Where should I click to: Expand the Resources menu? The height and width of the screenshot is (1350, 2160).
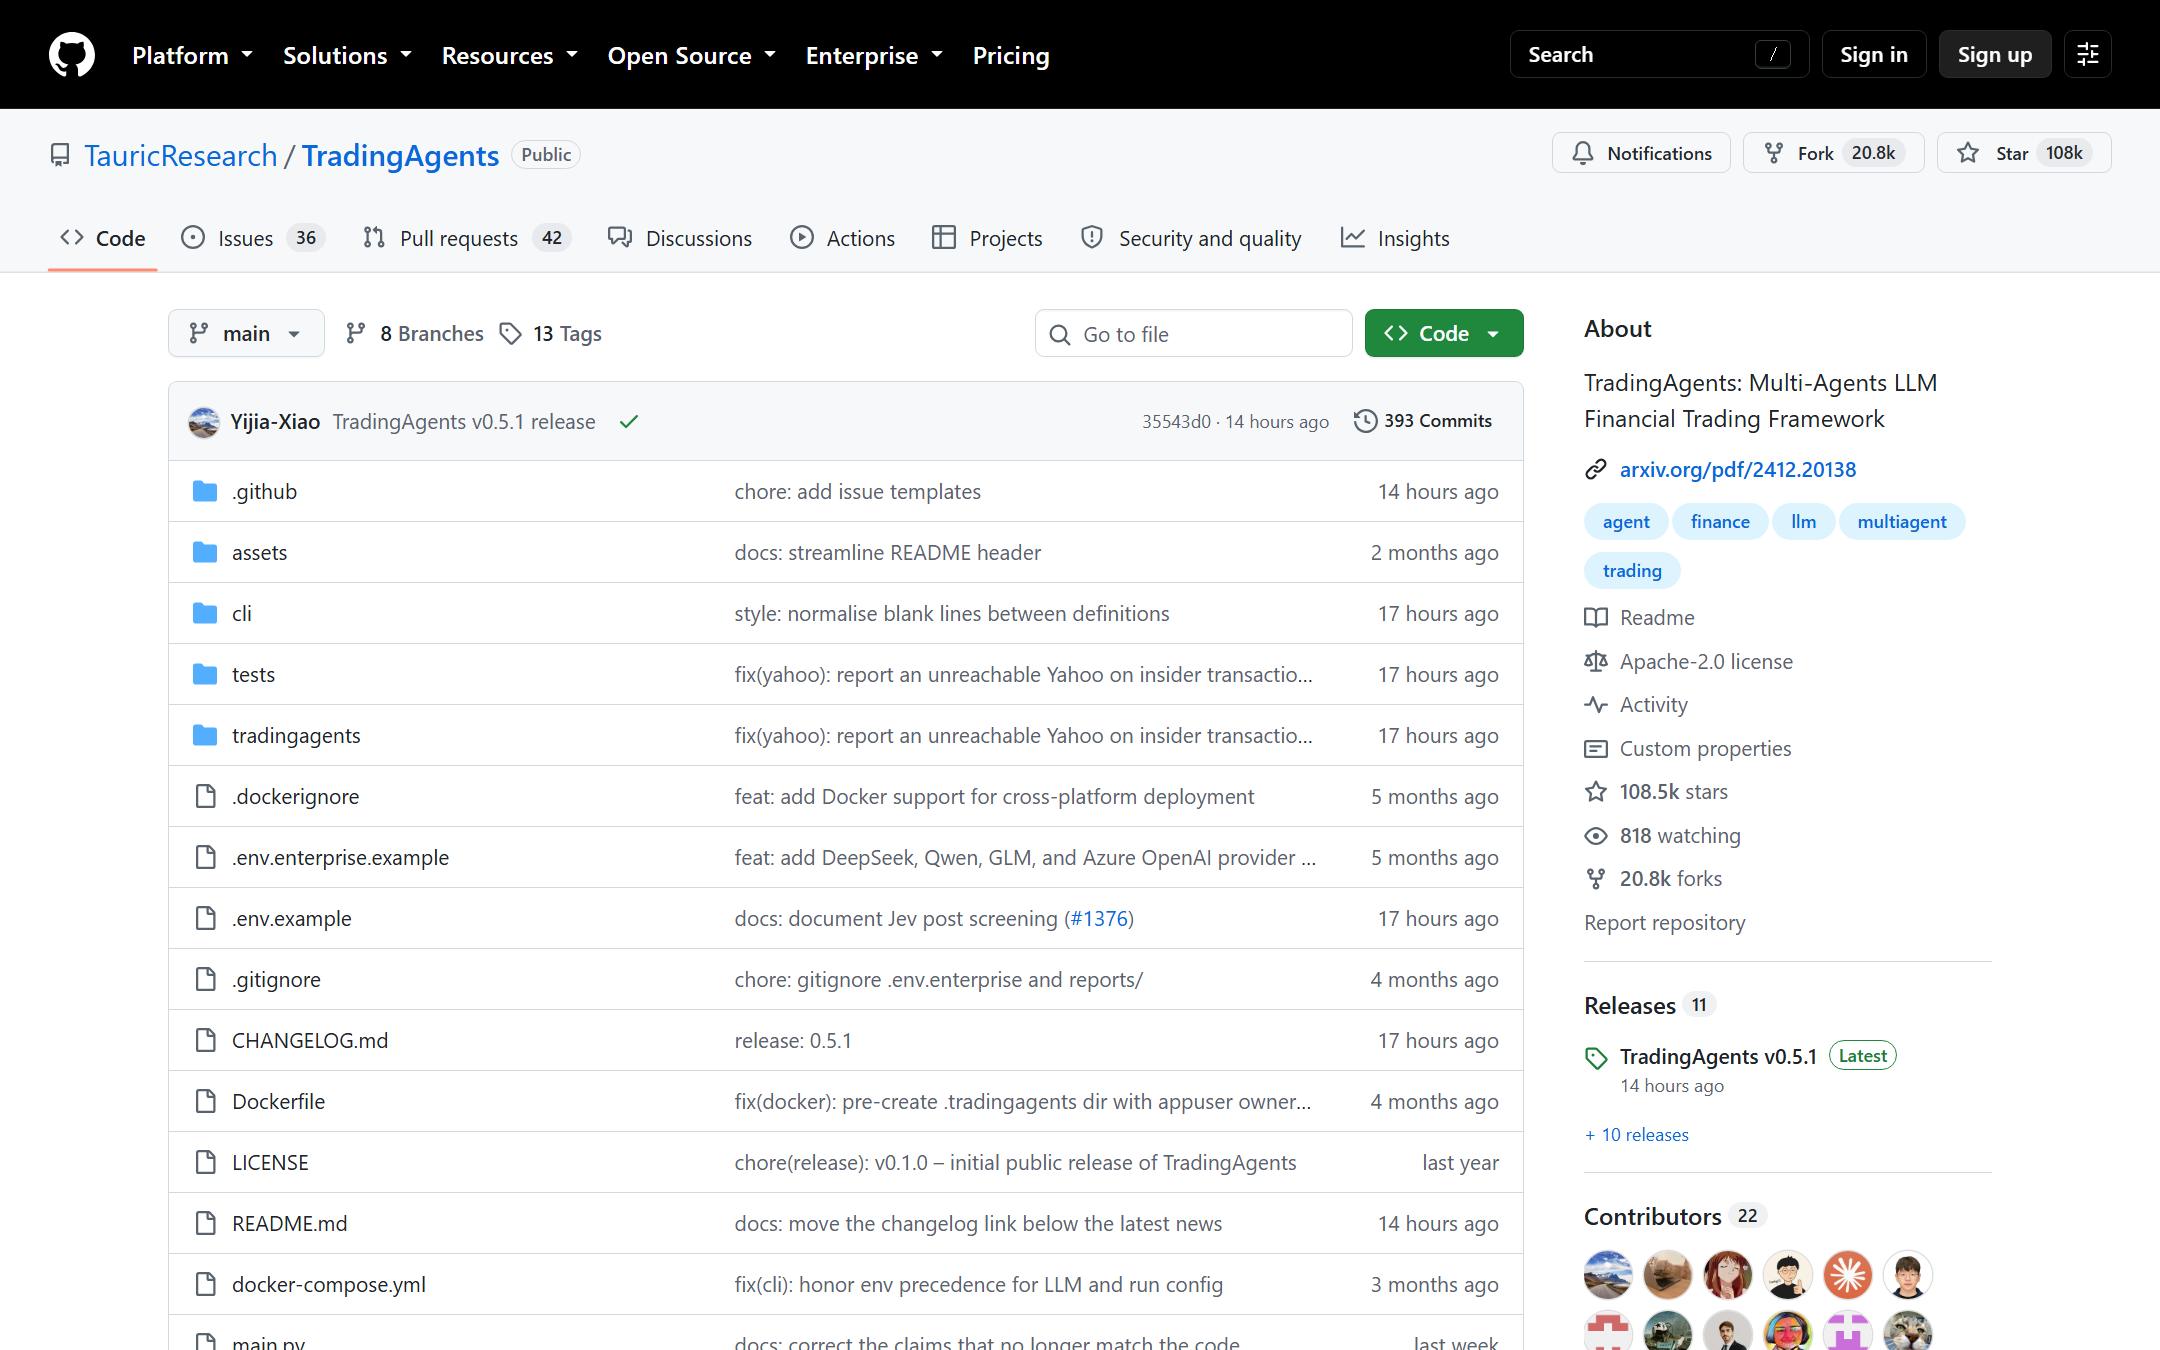510,55
